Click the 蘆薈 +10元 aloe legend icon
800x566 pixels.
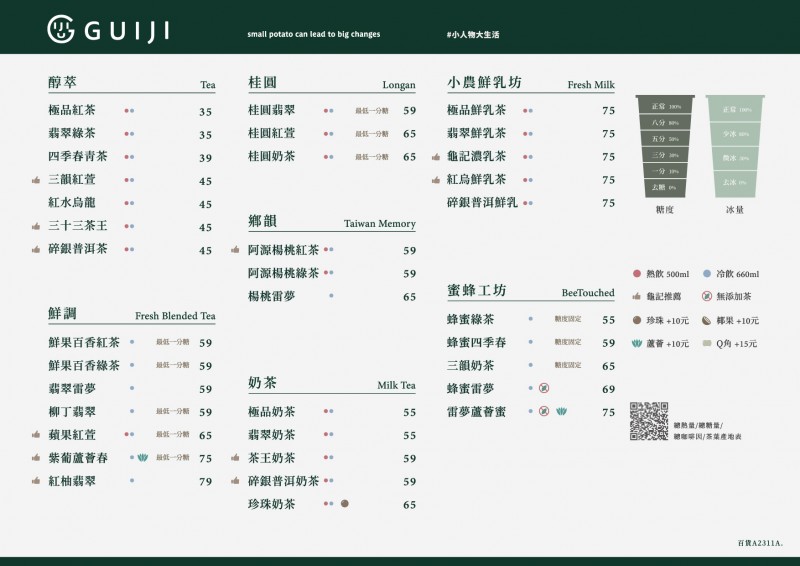coord(636,343)
